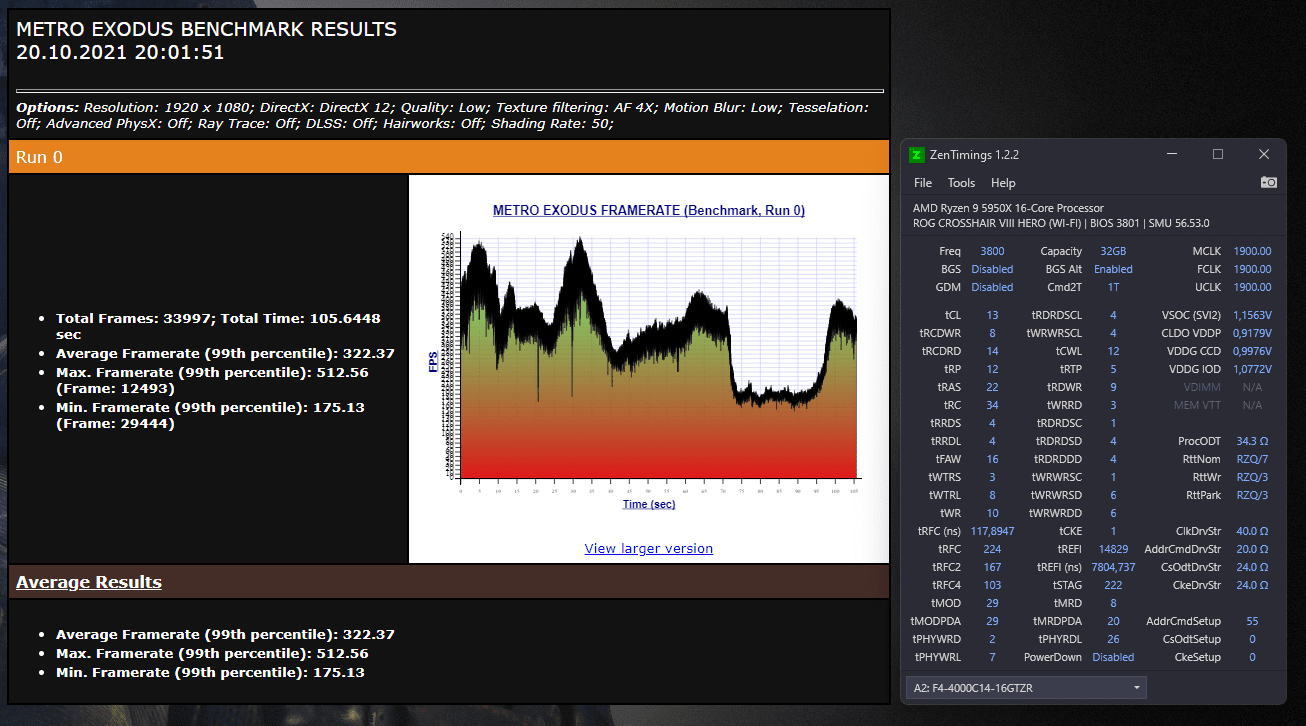Close the ZenTimings window
Screen dimensions: 1306x726
point(1264,154)
